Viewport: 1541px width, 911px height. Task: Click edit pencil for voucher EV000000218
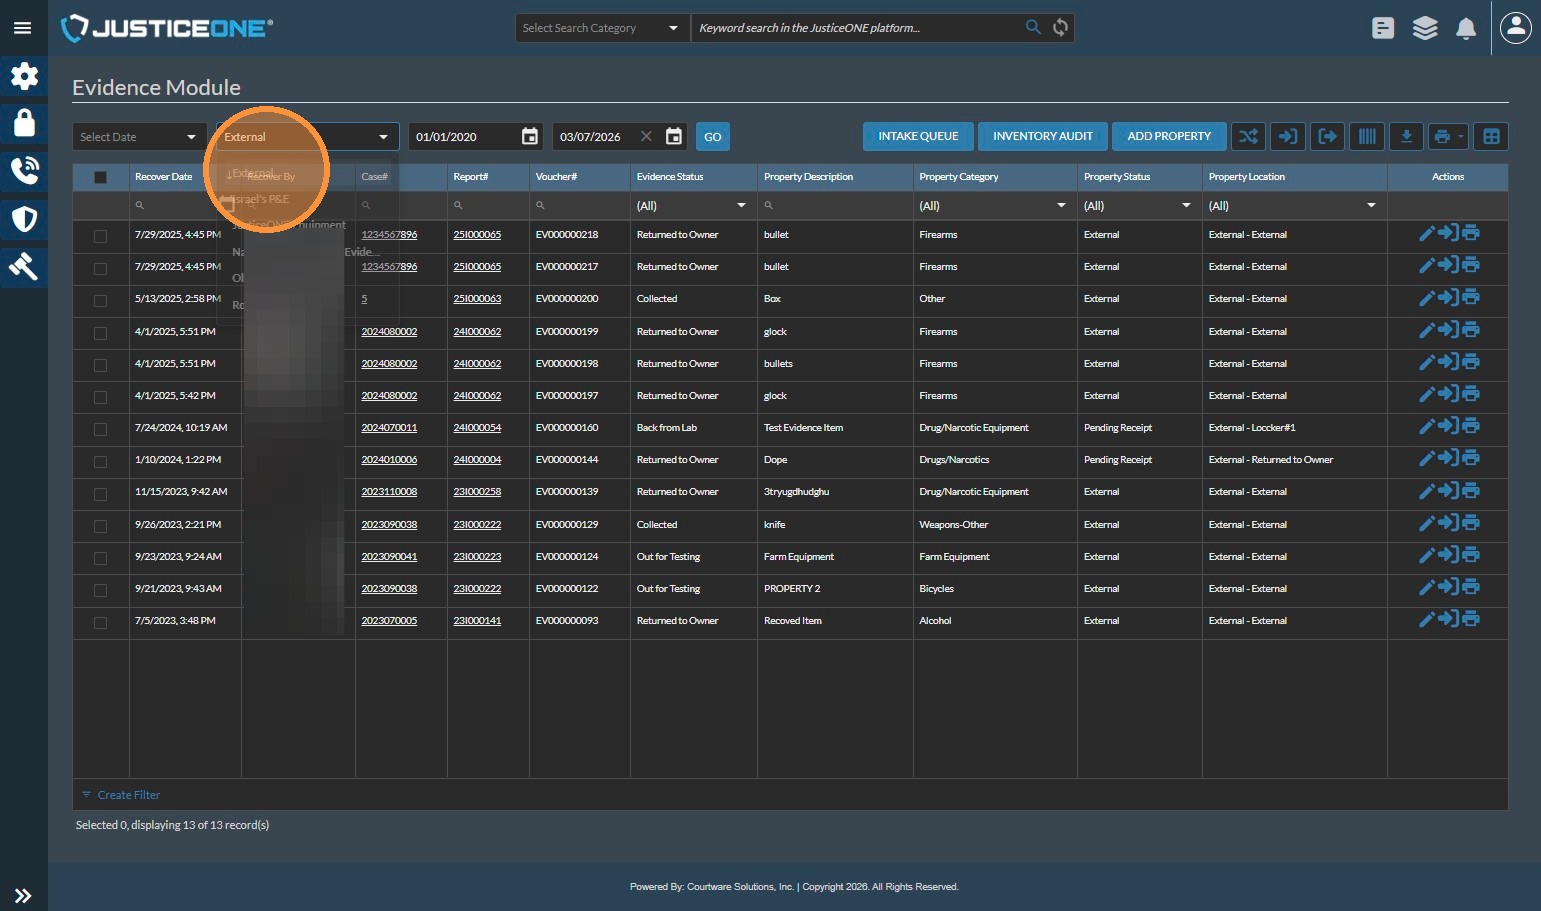pyautogui.click(x=1427, y=234)
